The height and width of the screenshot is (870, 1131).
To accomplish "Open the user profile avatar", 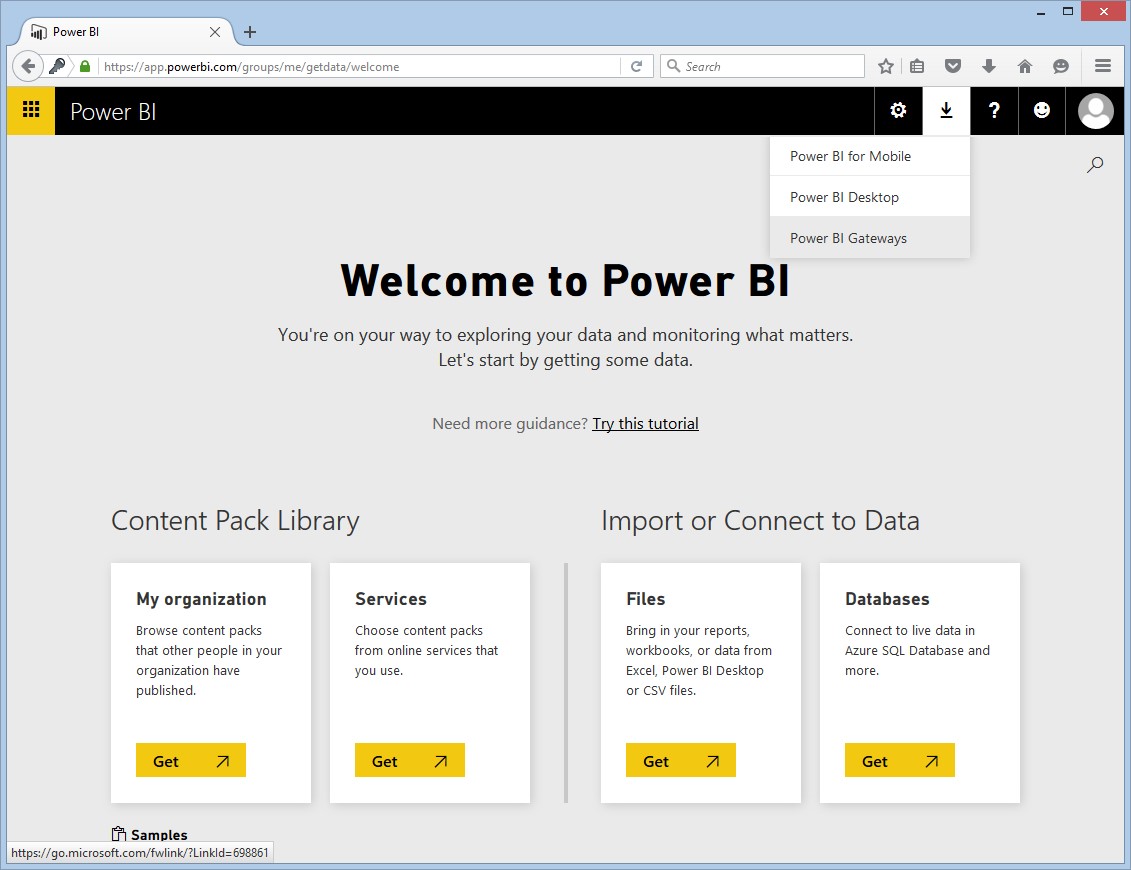I will click(1095, 110).
